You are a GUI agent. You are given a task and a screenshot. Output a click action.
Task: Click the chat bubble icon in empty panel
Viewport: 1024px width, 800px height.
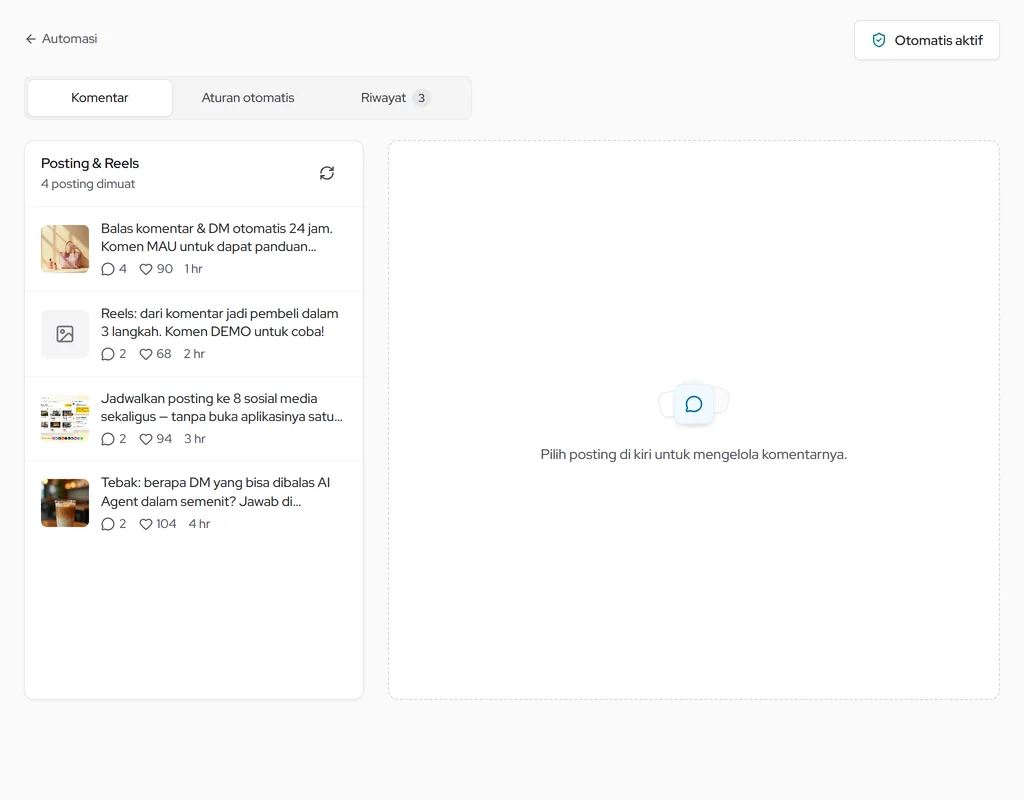694,404
